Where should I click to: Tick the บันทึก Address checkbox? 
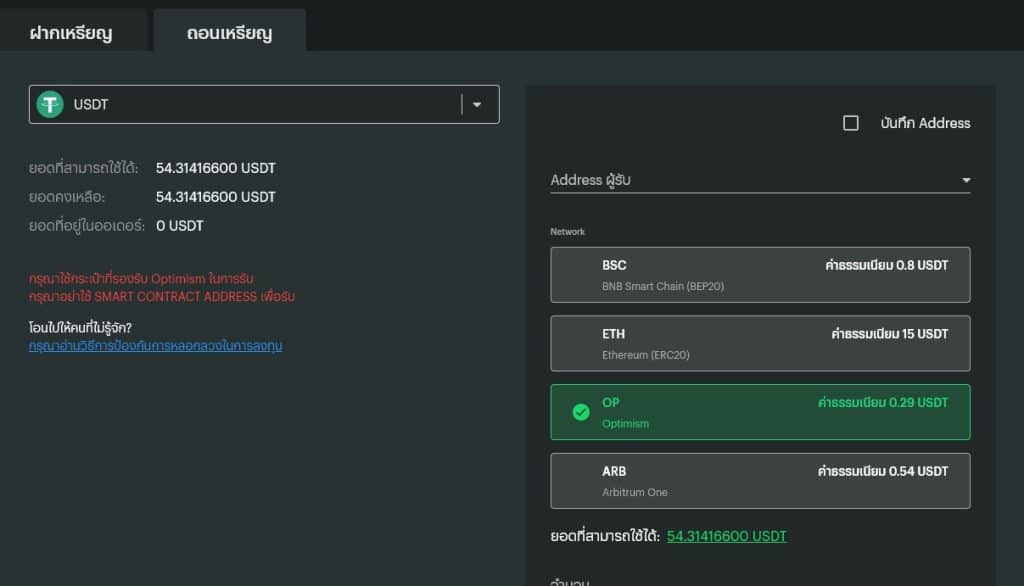851,123
